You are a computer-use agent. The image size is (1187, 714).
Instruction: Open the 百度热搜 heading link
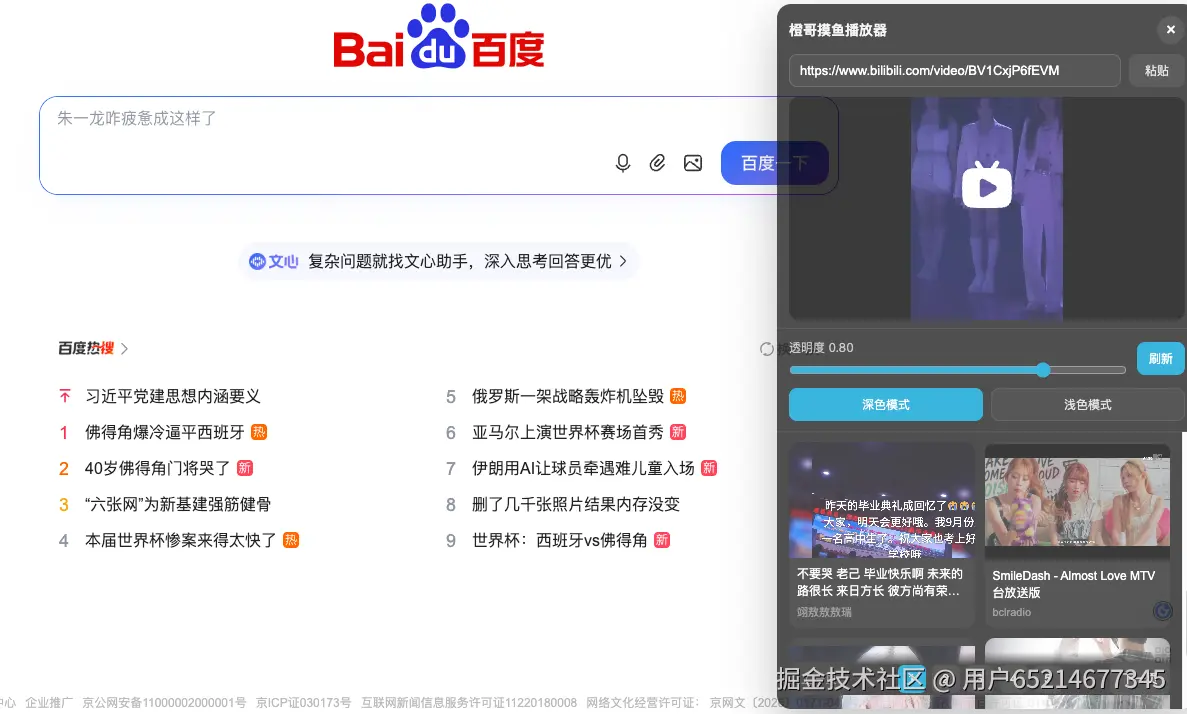(x=86, y=348)
